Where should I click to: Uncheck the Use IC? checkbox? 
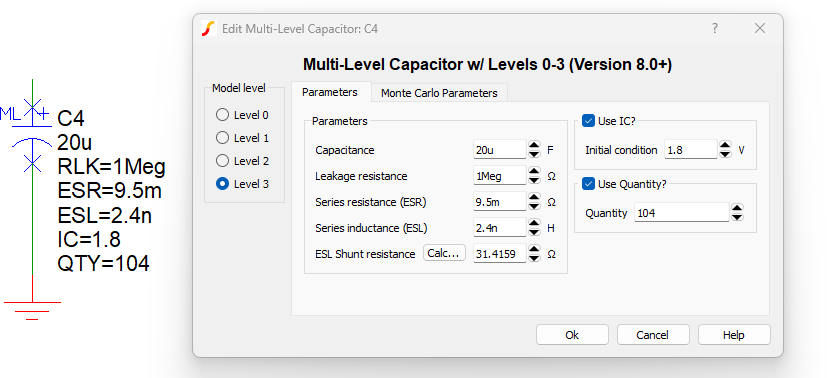pyautogui.click(x=589, y=121)
